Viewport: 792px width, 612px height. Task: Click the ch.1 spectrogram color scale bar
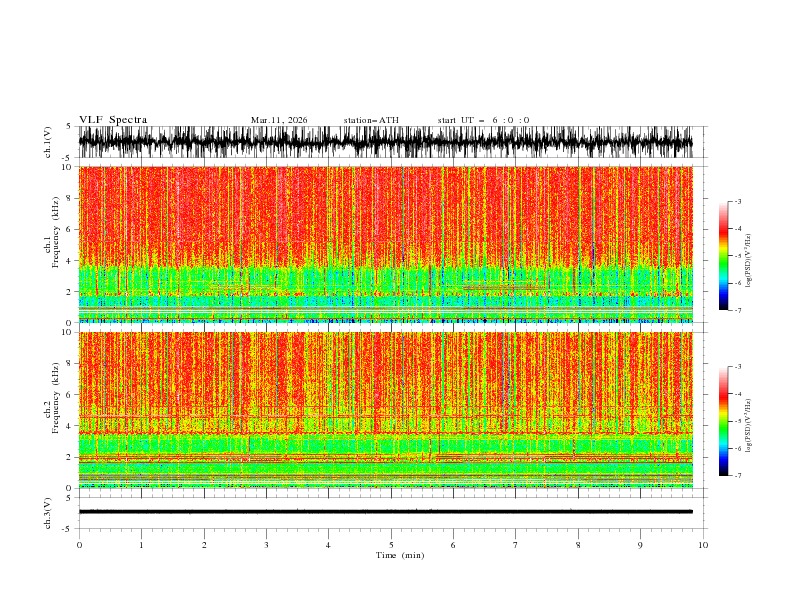[x=723, y=255]
